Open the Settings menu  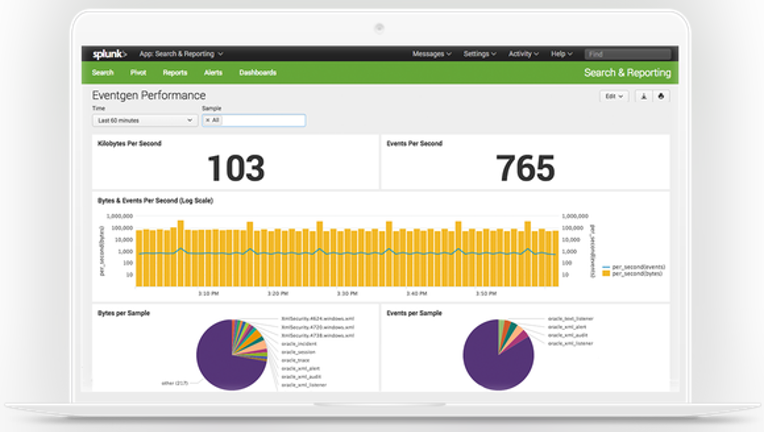click(479, 54)
